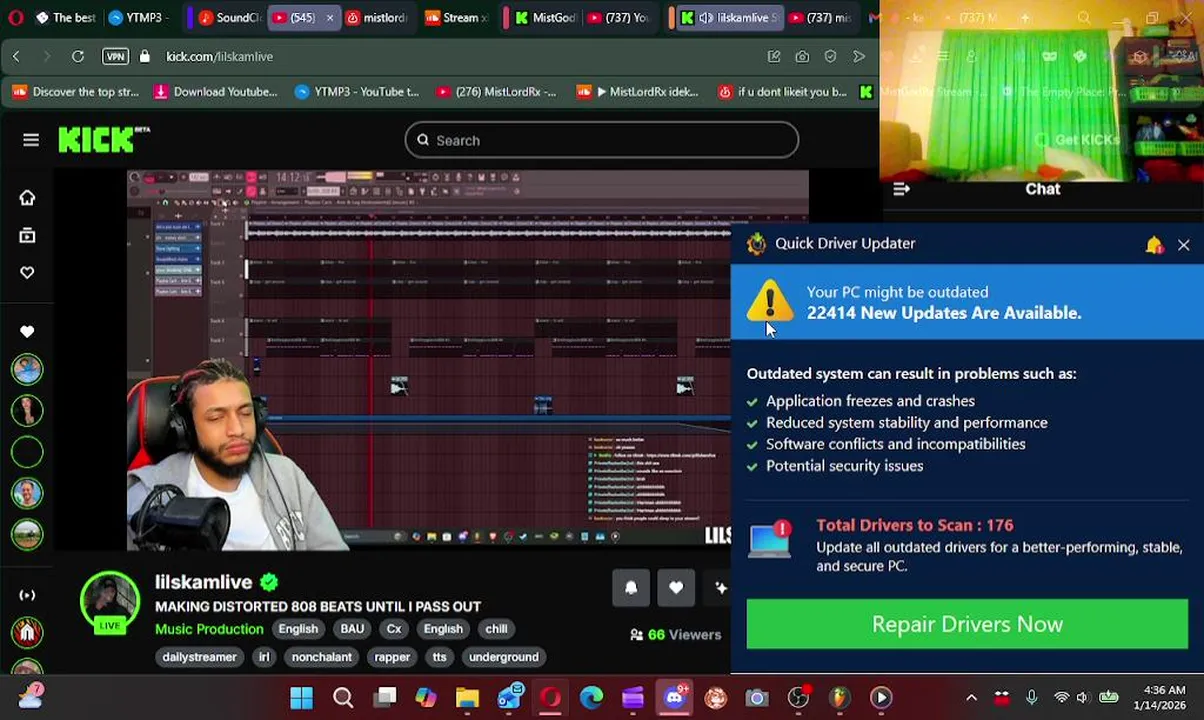Open 'YTMP3 - YouTube t...' bookmark

[x=357, y=92]
